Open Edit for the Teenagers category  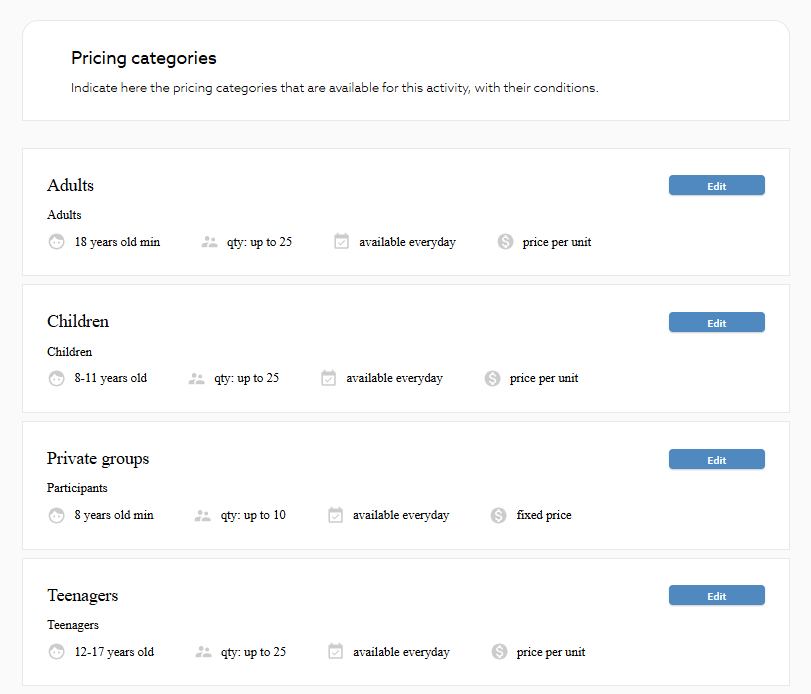716,596
